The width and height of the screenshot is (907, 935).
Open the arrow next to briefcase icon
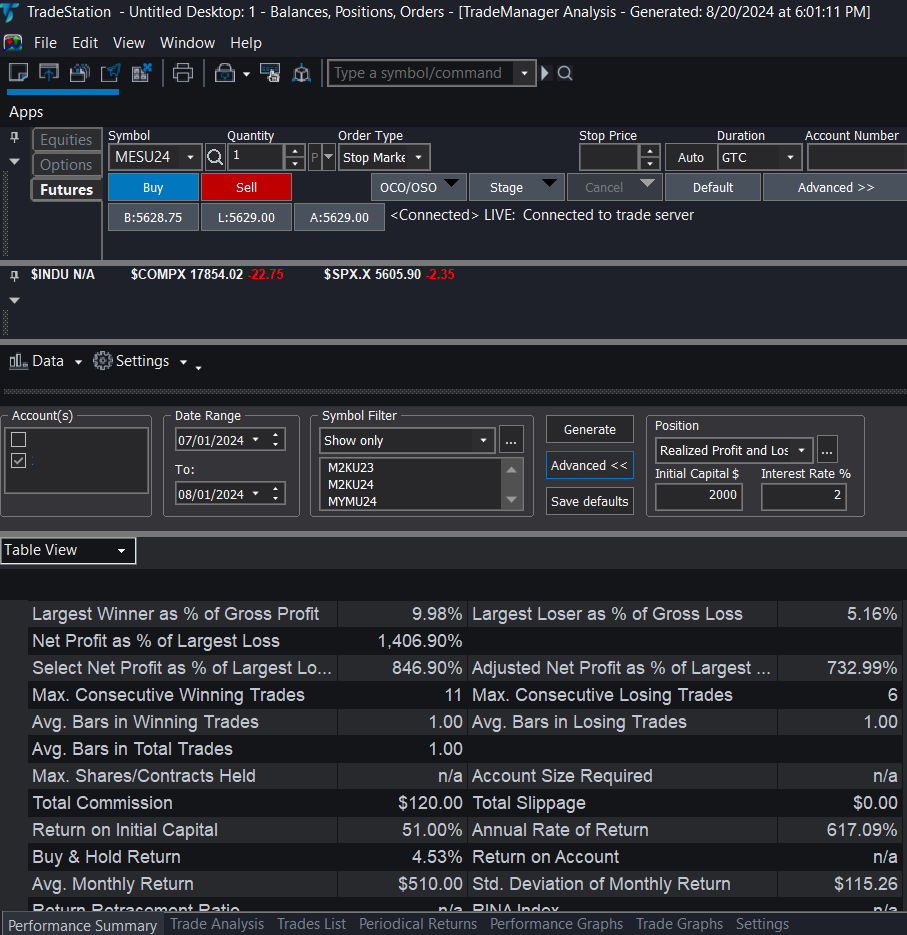click(x=246, y=75)
